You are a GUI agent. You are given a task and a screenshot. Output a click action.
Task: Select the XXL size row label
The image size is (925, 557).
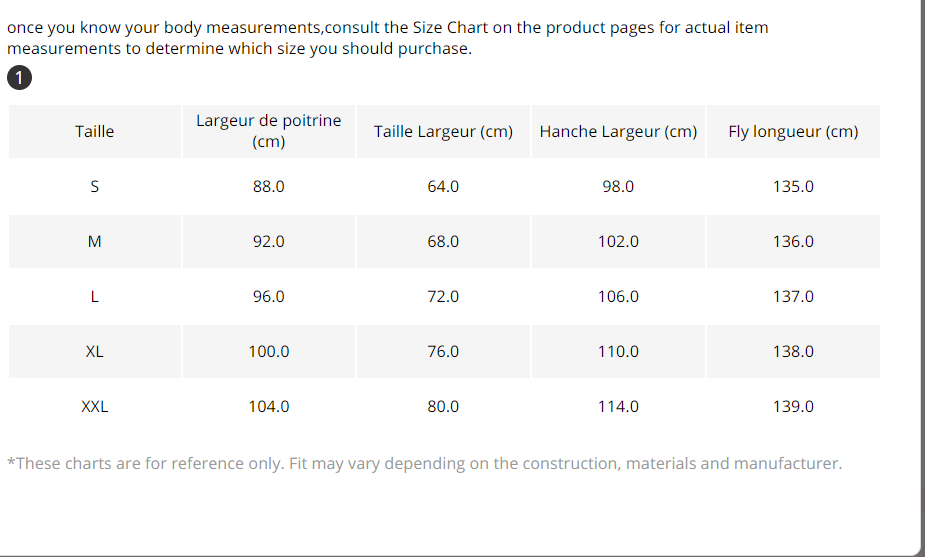pyautogui.click(x=94, y=407)
